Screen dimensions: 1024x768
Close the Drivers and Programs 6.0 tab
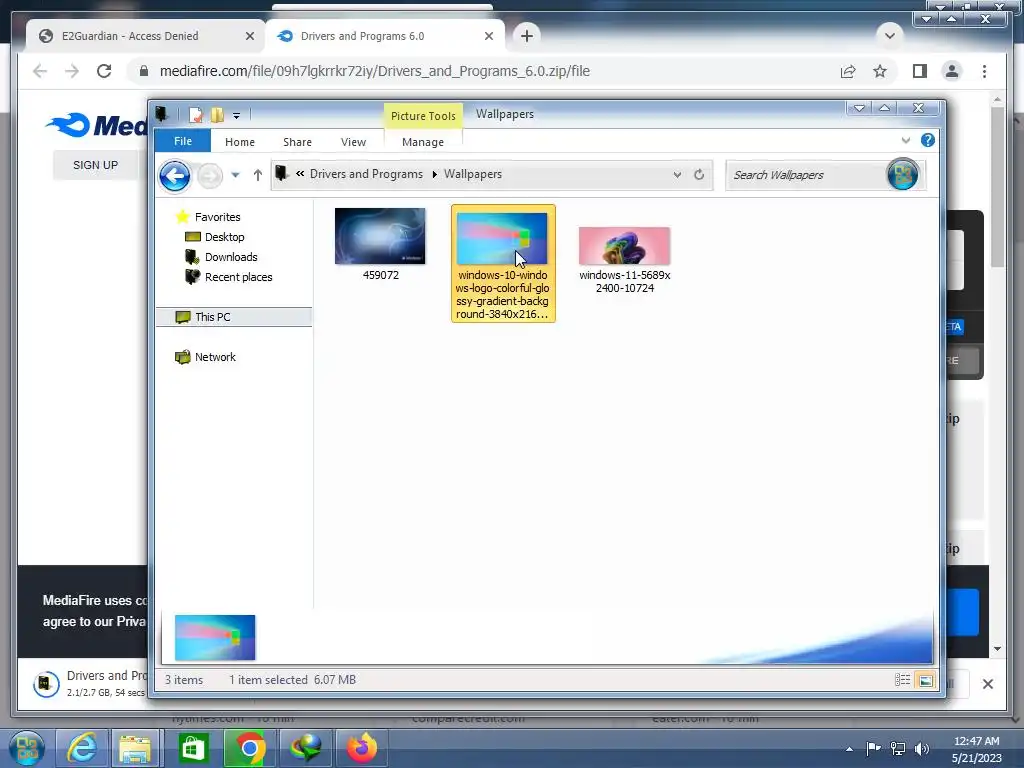click(488, 36)
